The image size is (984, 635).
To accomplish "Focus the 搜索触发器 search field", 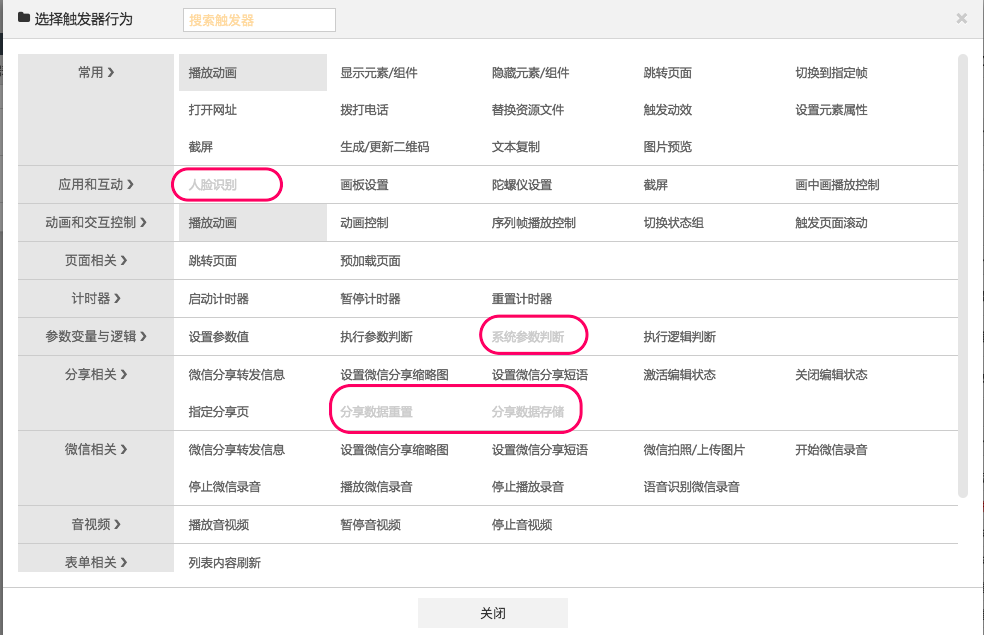I will click(x=259, y=20).
